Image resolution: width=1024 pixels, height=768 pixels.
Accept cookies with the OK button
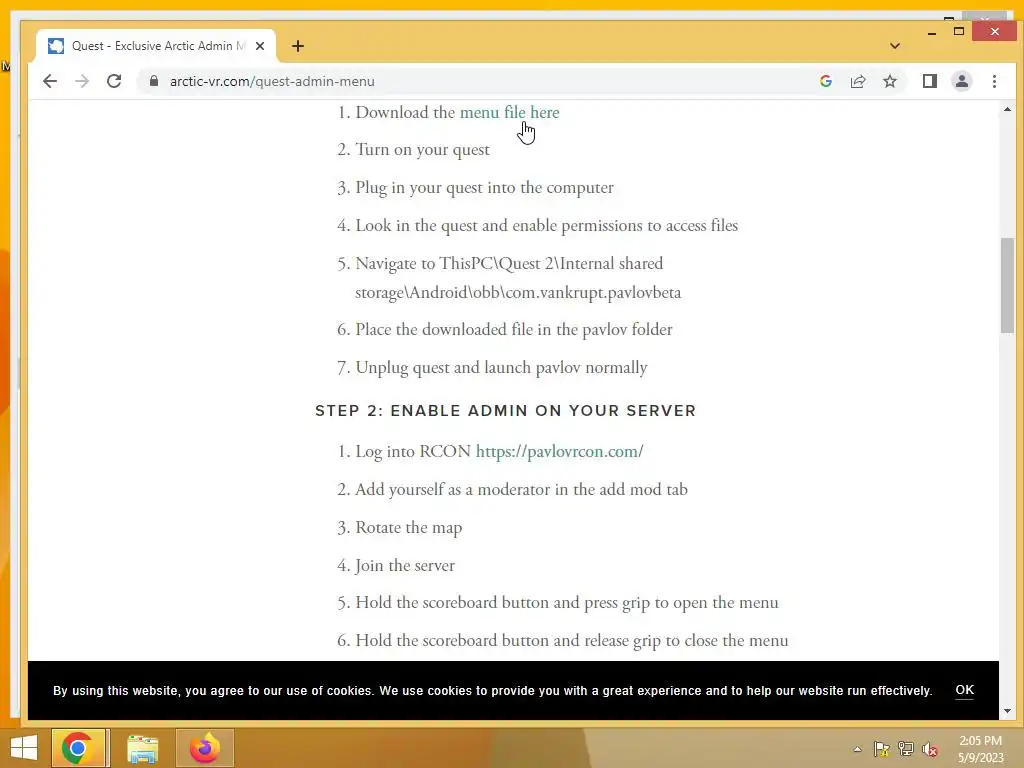tap(965, 690)
